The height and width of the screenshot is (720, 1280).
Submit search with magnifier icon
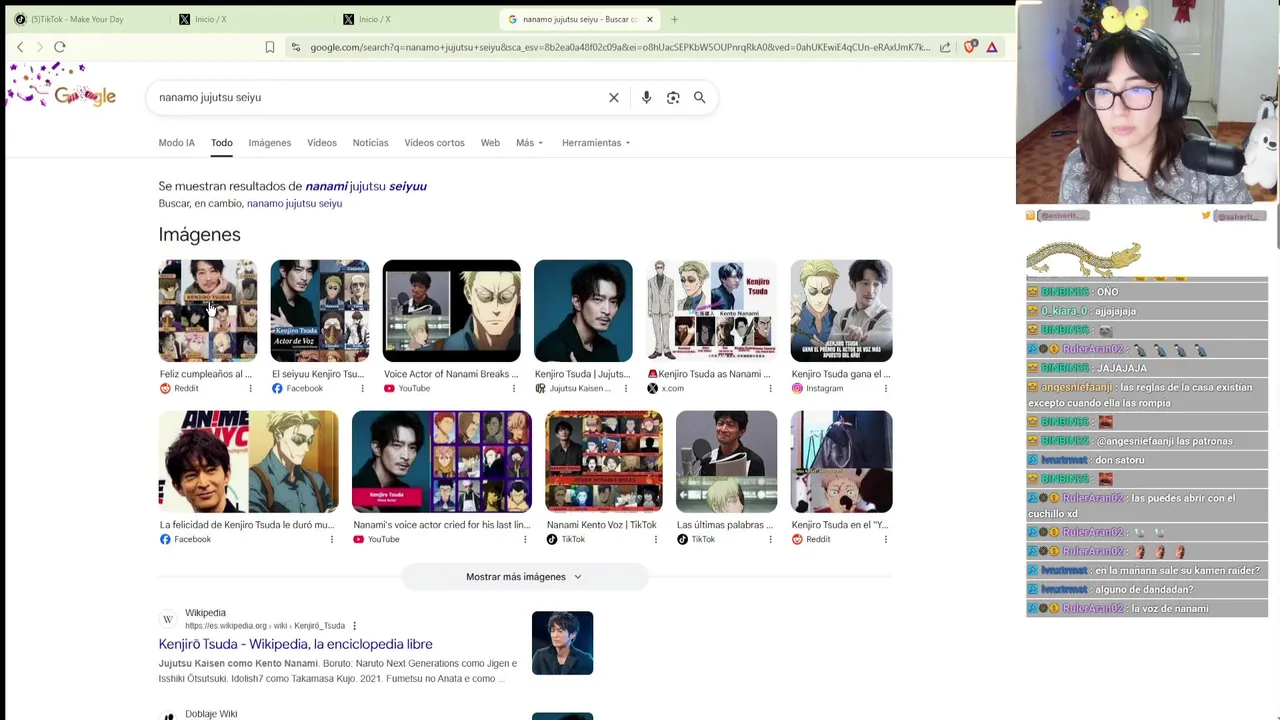(700, 97)
